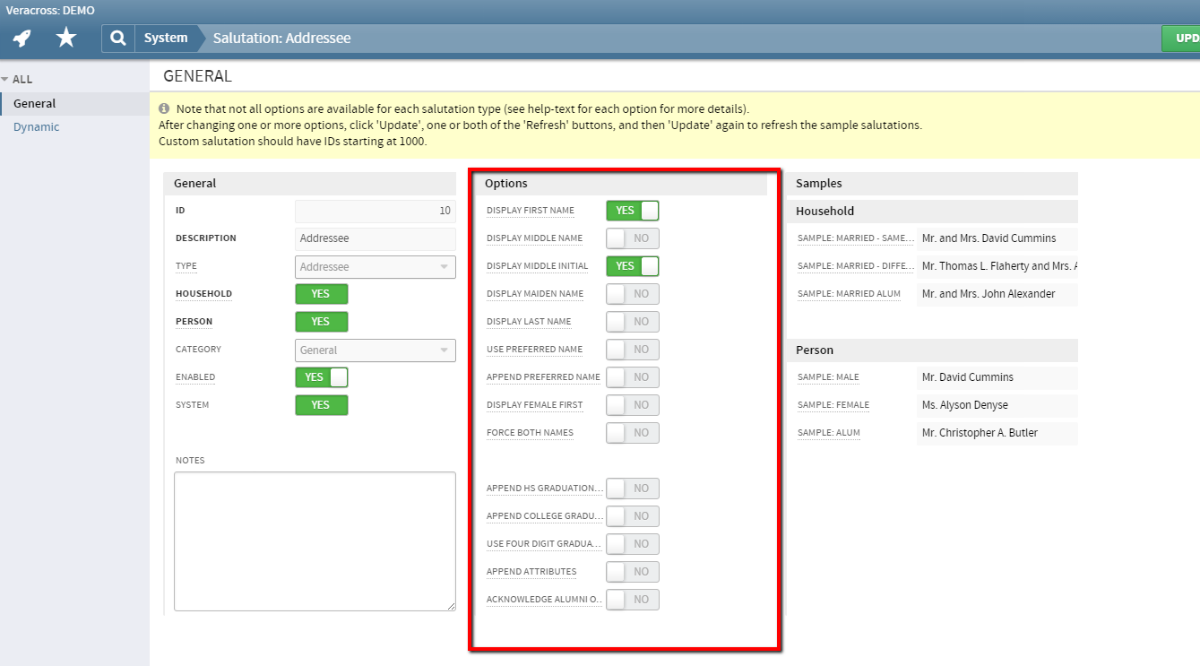Click the Description field with Addressee

click(375, 239)
